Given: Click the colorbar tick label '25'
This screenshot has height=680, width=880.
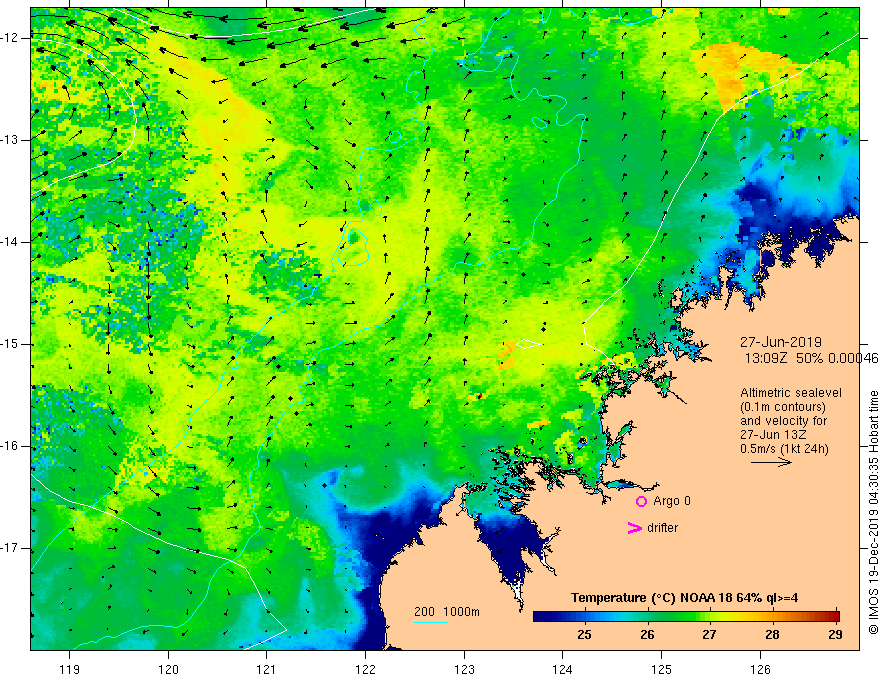Looking at the screenshot, I should click(x=584, y=635).
